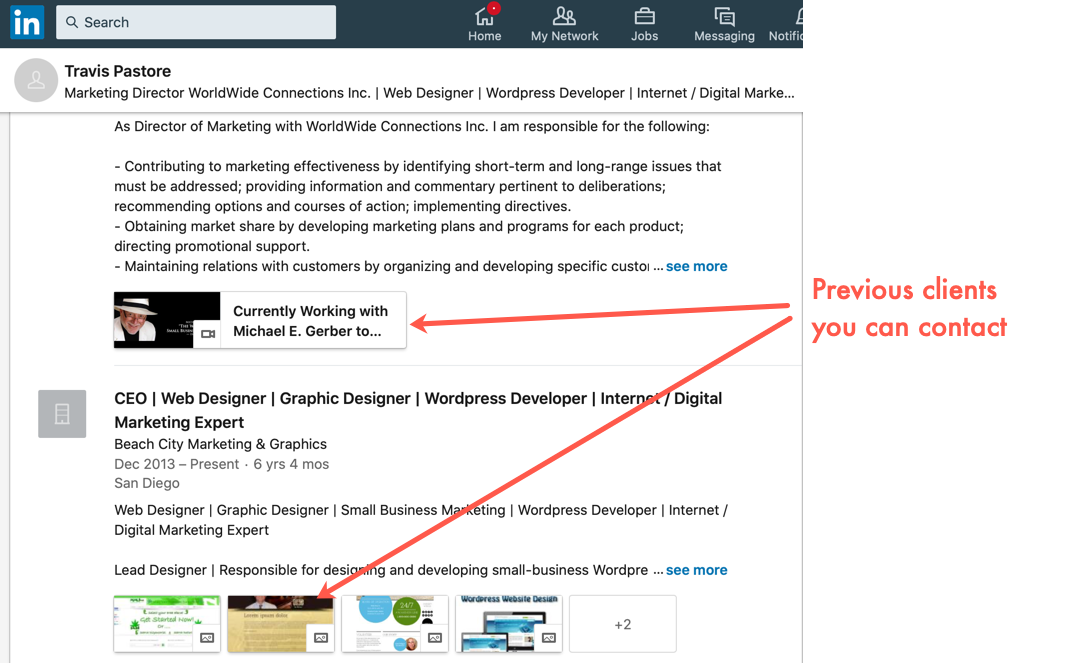Click the LinkedIn logo icon
1076x663 pixels.
tap(27, 22)
